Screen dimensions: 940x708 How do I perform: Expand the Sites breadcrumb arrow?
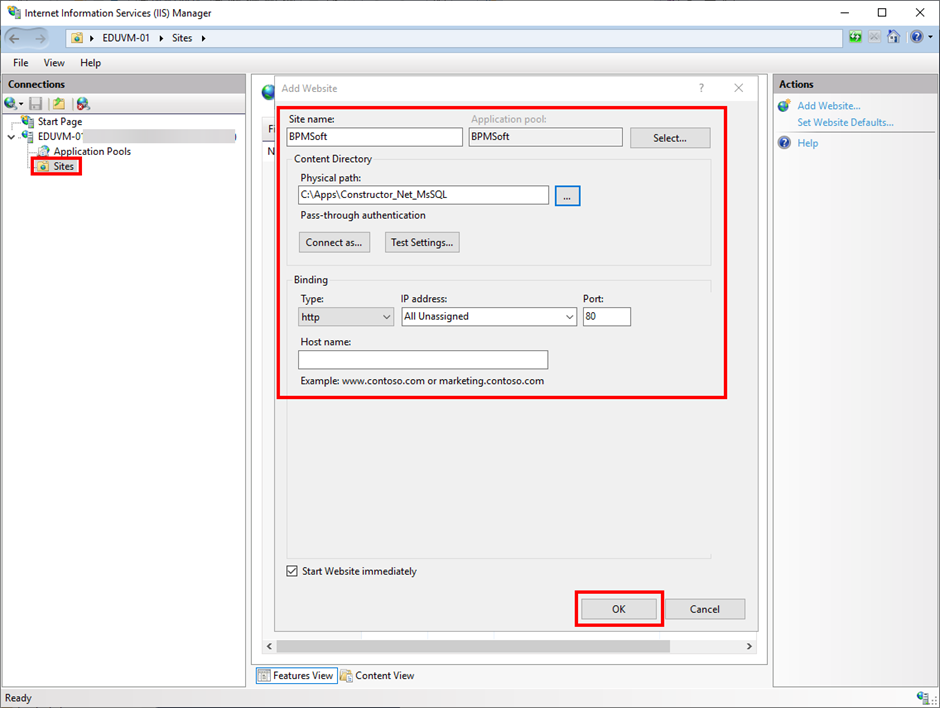point(203,38)
